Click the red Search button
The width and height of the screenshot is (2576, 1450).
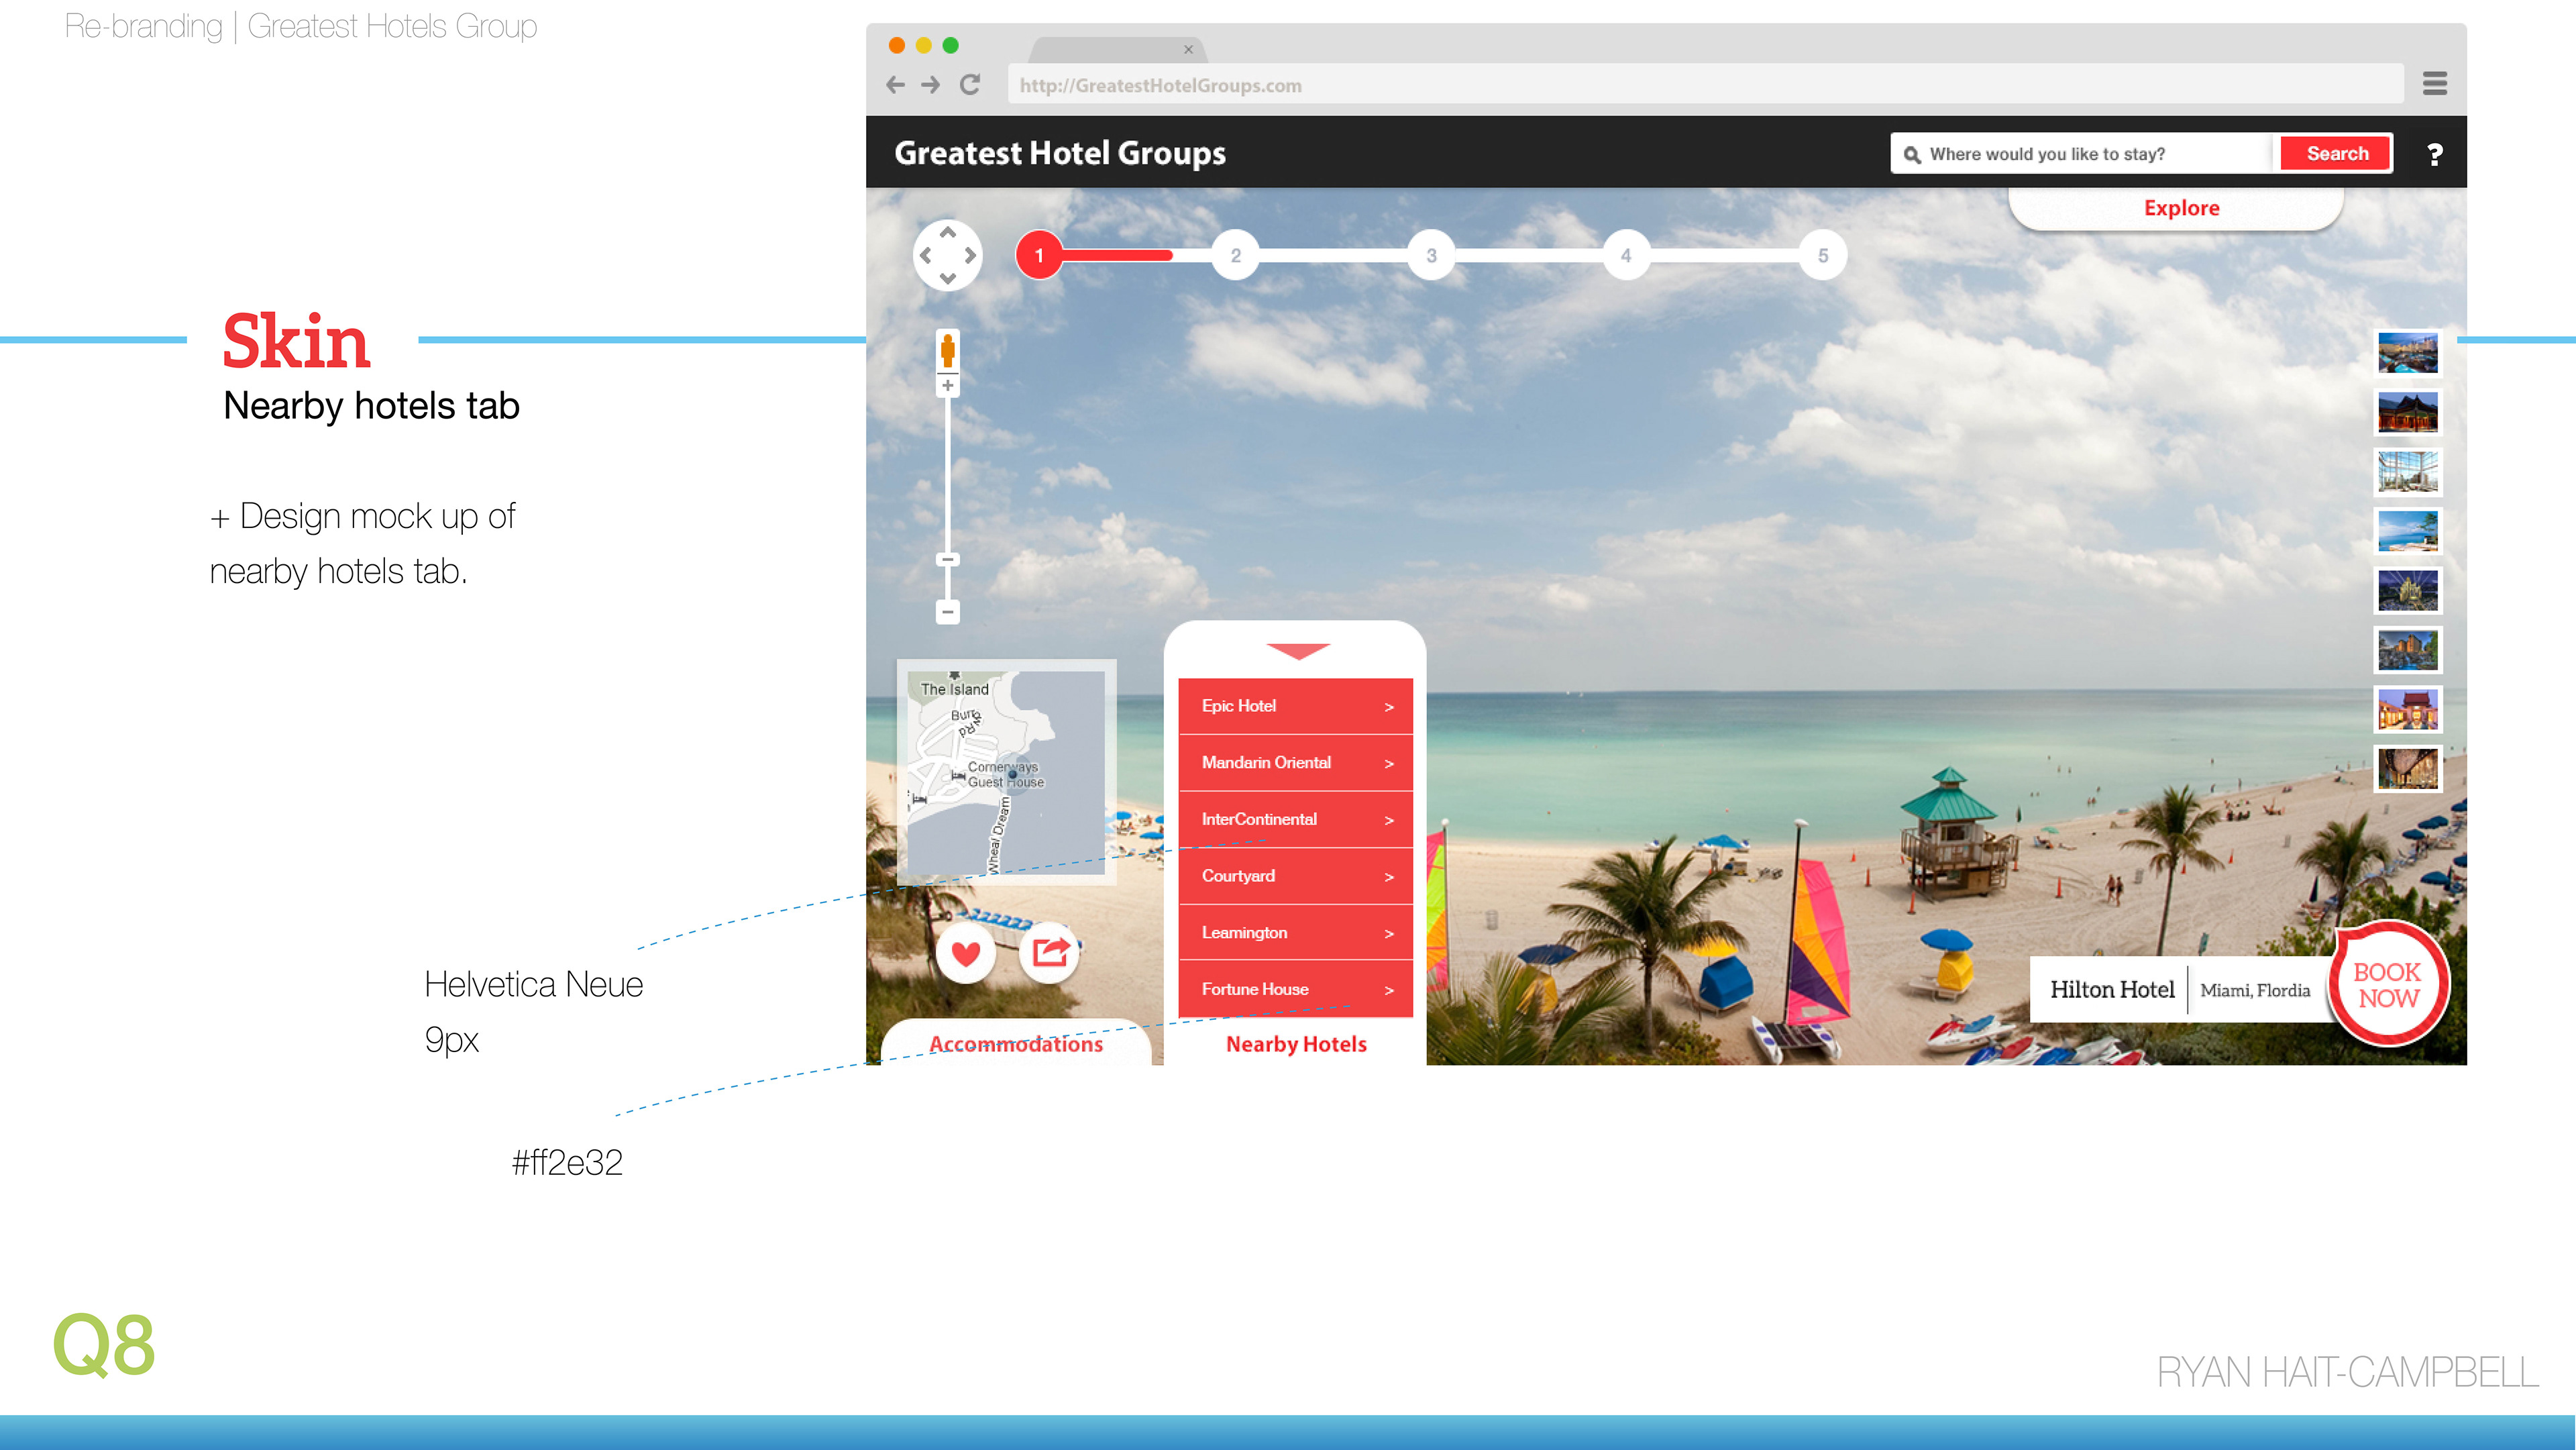coord(2336,154)
